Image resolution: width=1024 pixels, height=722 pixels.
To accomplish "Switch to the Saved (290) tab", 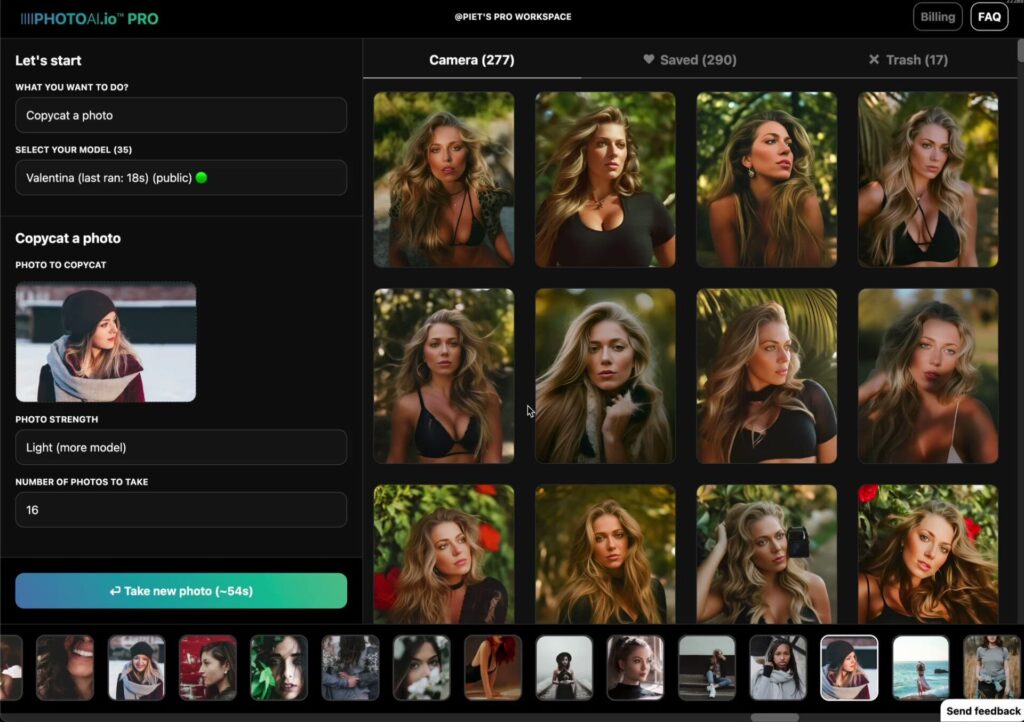I will pyautogui.click(x=690, y=60).
